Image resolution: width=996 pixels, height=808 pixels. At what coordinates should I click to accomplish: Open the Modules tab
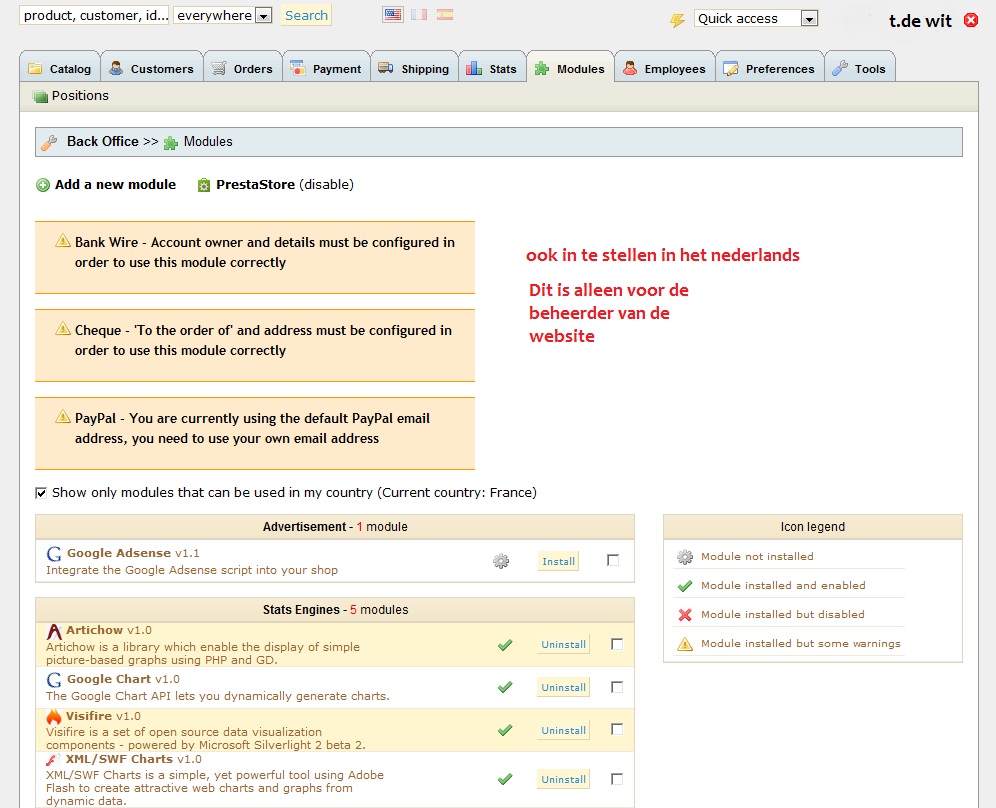coord(570,69)
